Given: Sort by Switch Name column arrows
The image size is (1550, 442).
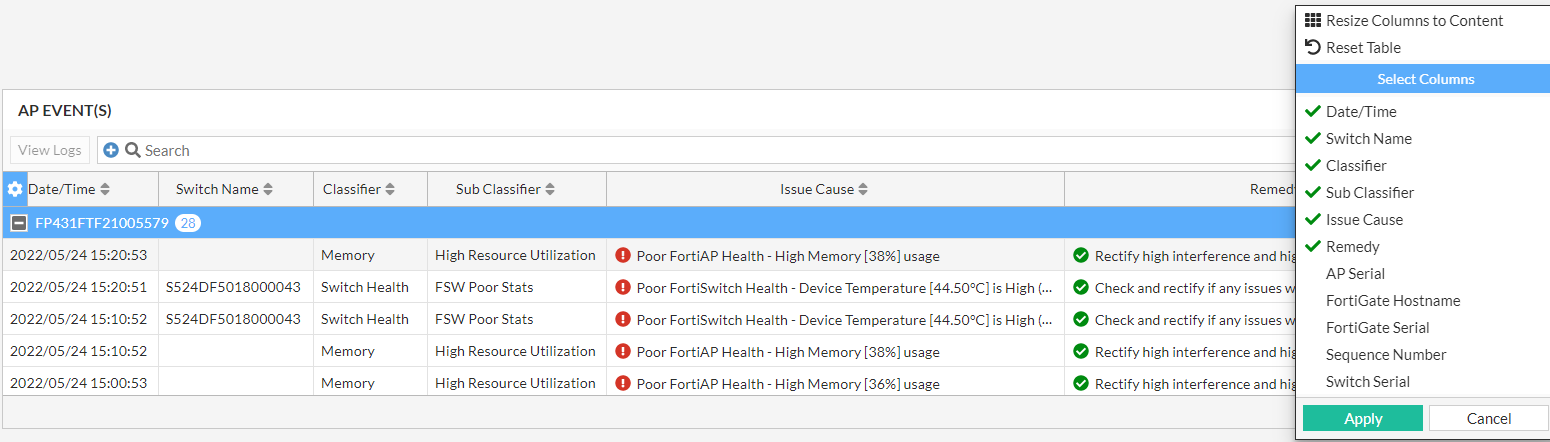Looking at the screenshot, I should pyautogui.click(x=268, y=189).
